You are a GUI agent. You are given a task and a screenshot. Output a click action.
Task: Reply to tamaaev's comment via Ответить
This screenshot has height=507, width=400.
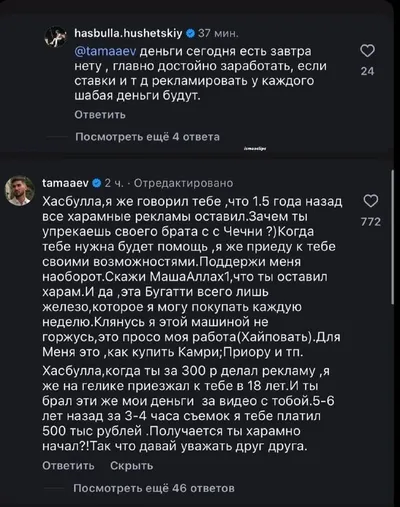click(x=68, y=466)
